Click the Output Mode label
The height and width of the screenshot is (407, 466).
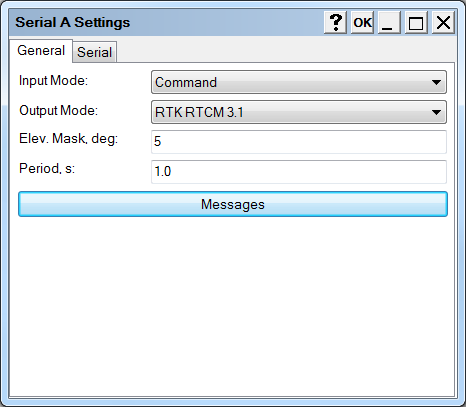59,111
